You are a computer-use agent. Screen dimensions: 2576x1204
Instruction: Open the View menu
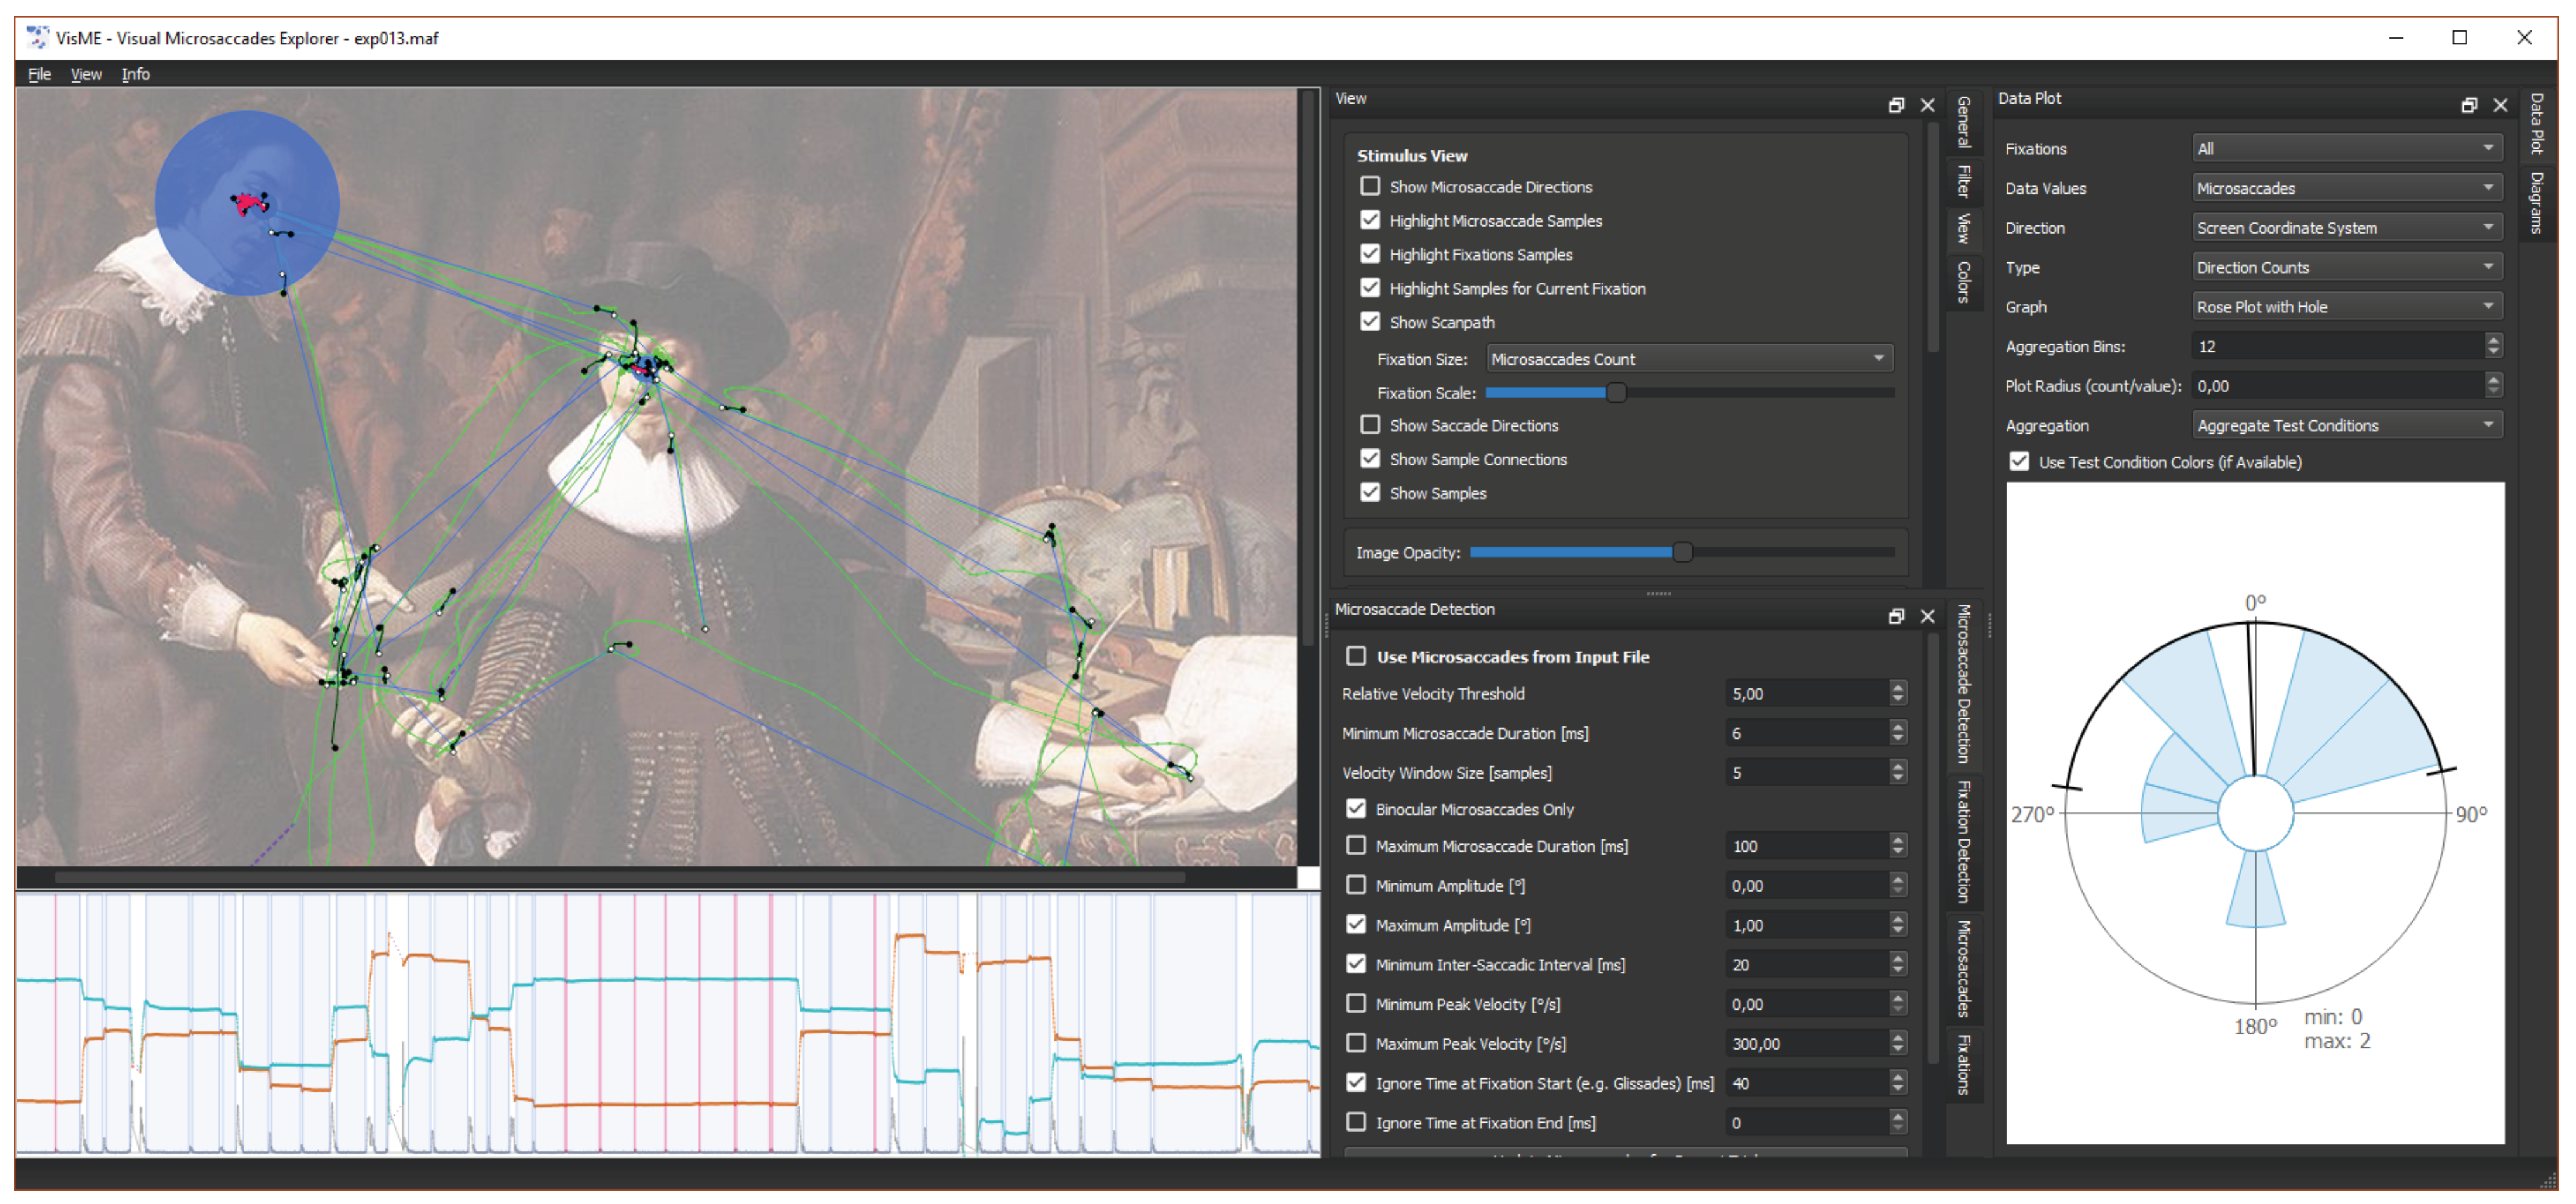[86, 74]
